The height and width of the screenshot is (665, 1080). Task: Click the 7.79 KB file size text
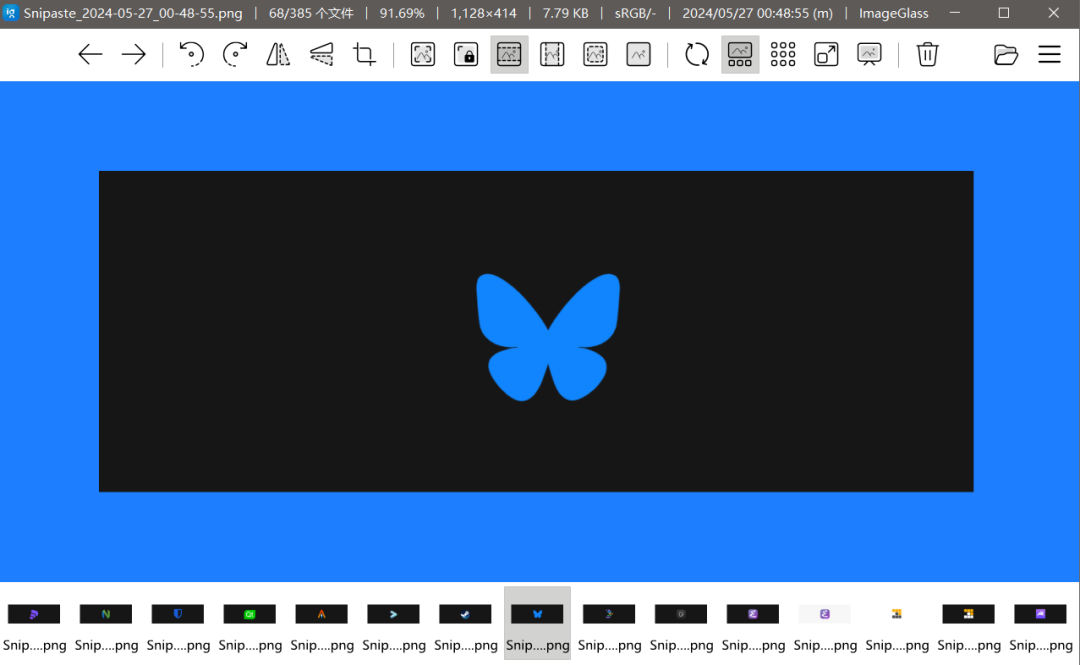pos(565,13)
